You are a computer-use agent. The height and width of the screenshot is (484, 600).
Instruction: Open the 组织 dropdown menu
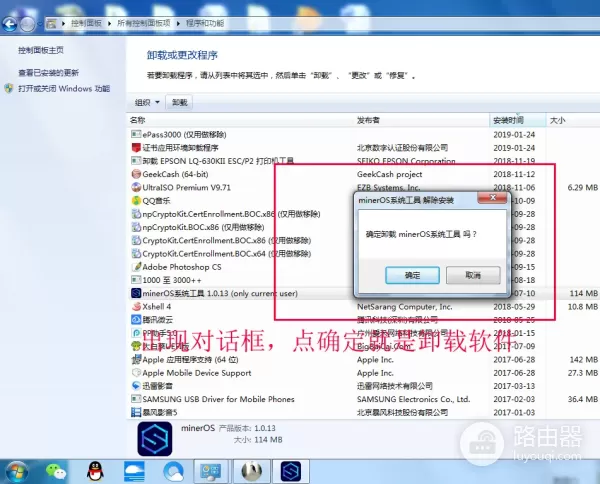pyautogui.click(x=147, y=103)
